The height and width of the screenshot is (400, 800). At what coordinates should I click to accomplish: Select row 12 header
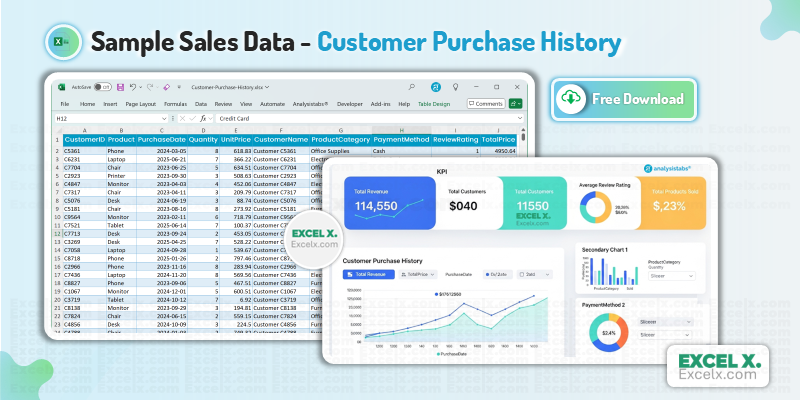pos(58,233)
